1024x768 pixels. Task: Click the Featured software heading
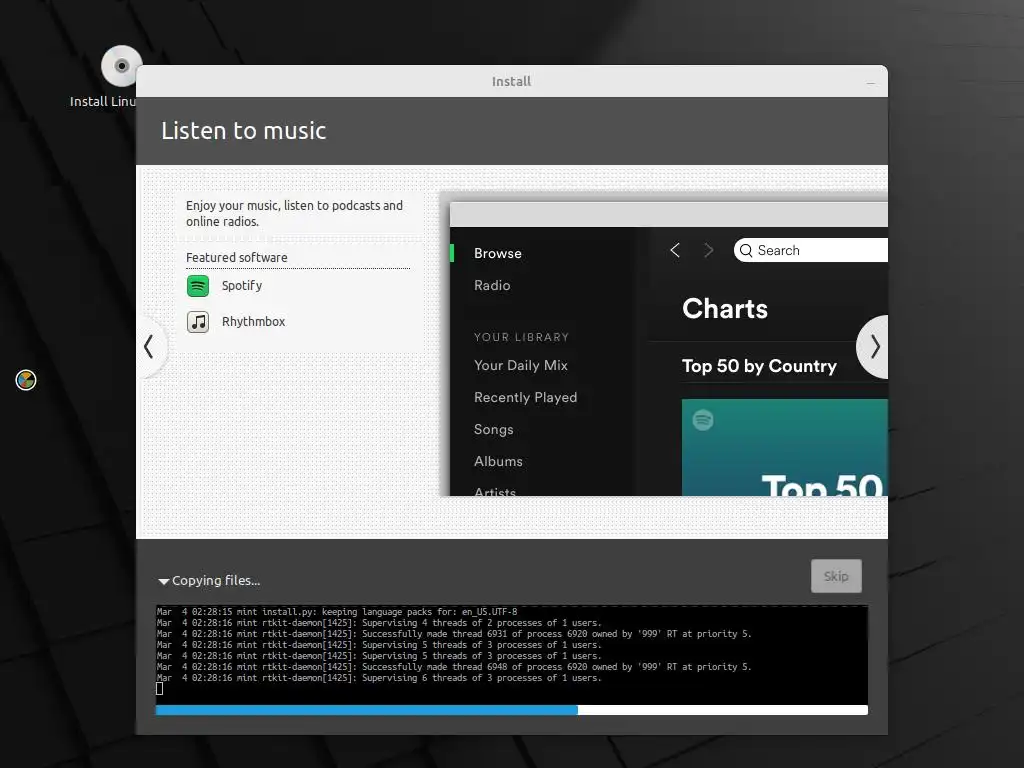(x=236, y=257)
